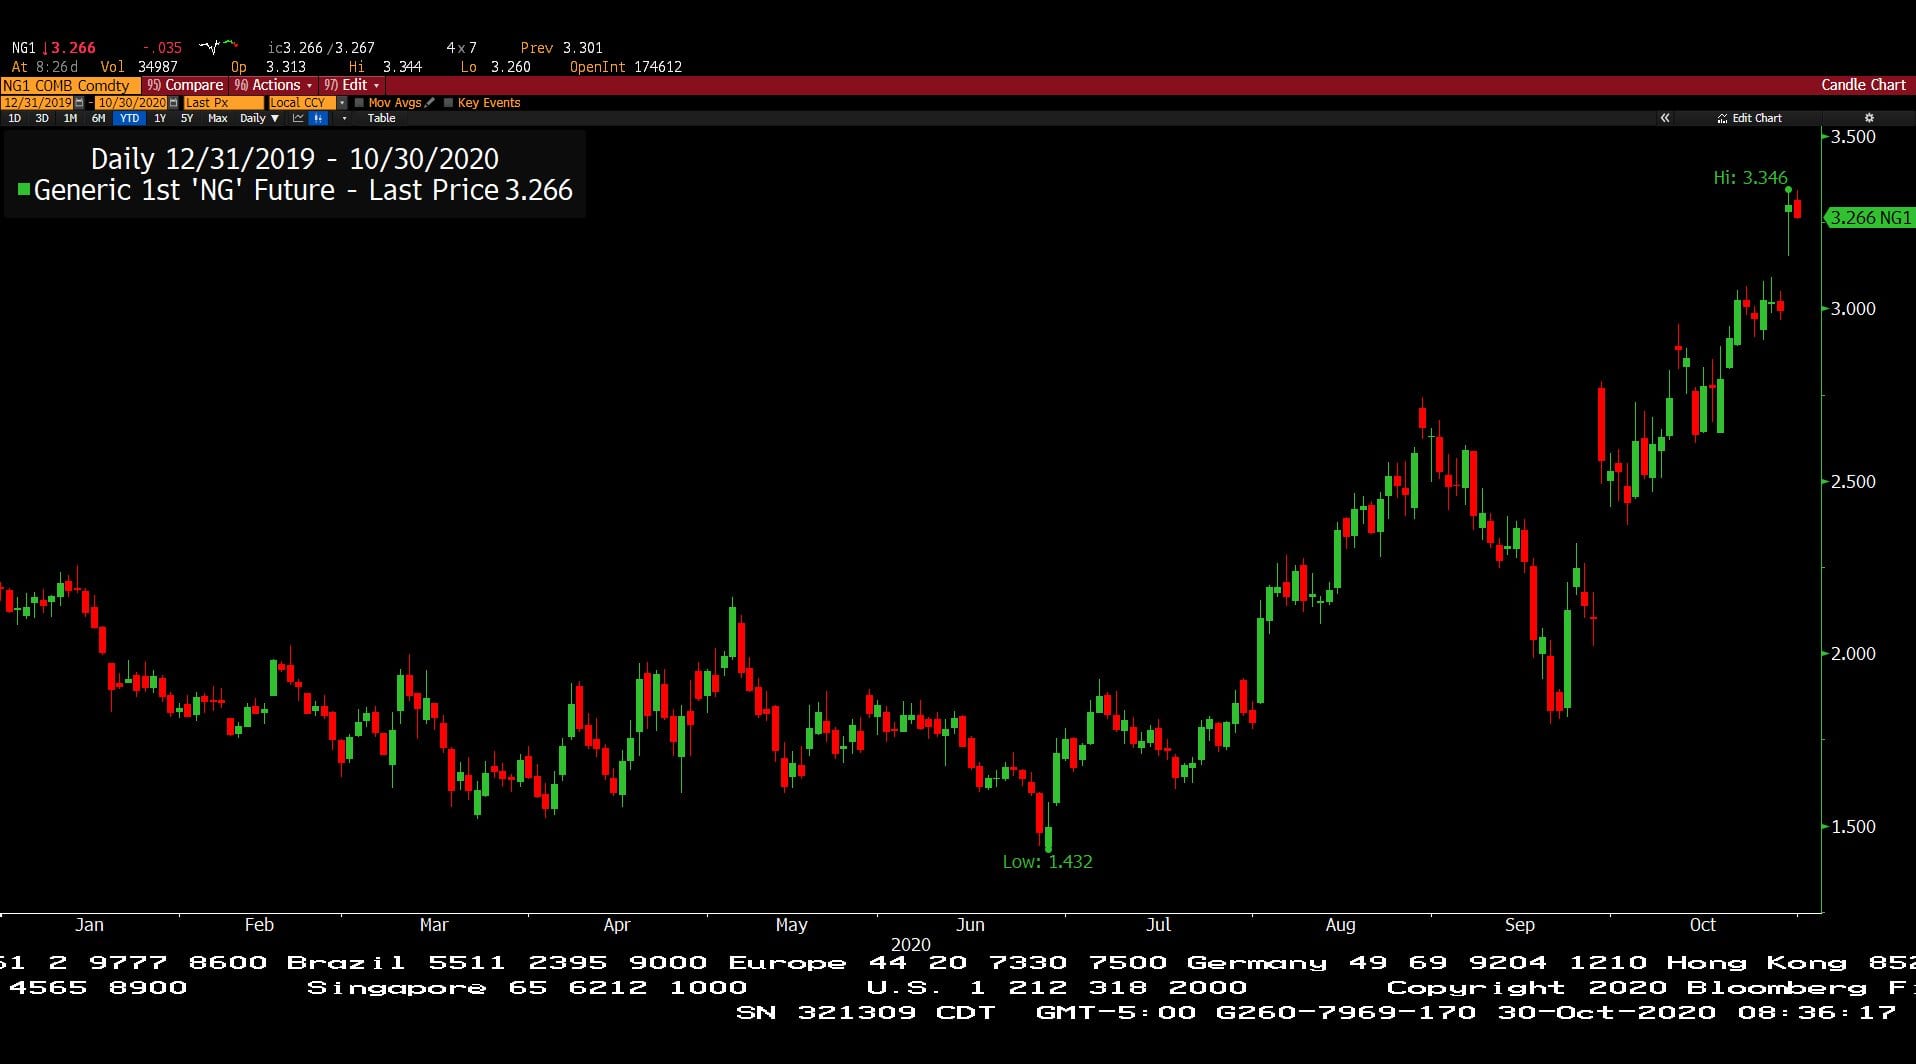The width and height of the screenshot is (1916, 1064).
Task: Click the Hi 3.344 quote value
Action: 385,67
